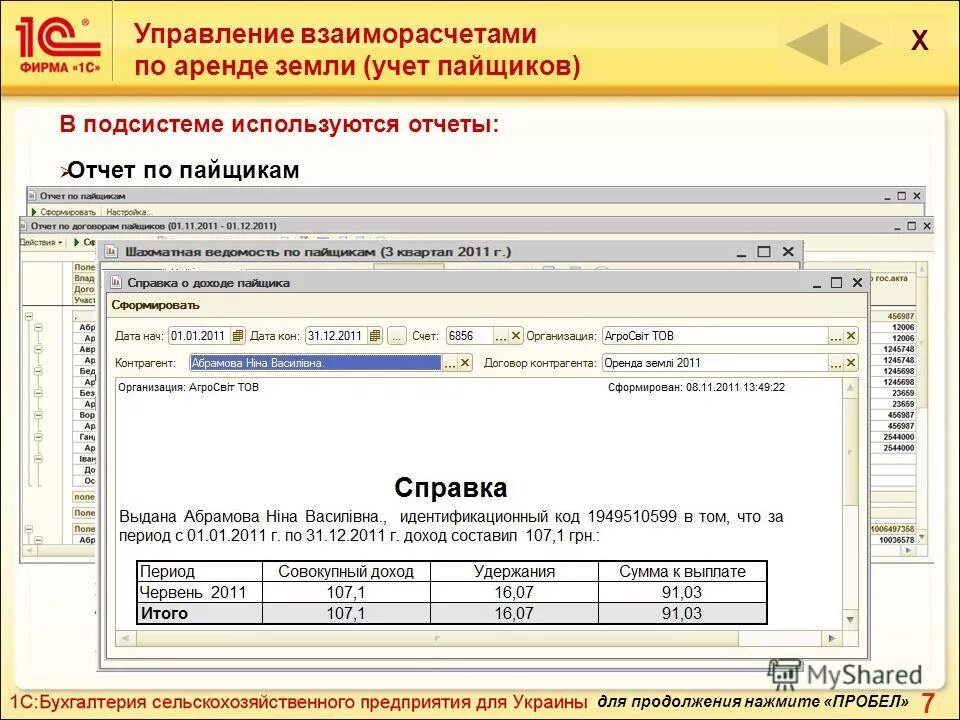
Task: Open calendar picker for "Дата нач" field
Action: (x=237, y=336)
